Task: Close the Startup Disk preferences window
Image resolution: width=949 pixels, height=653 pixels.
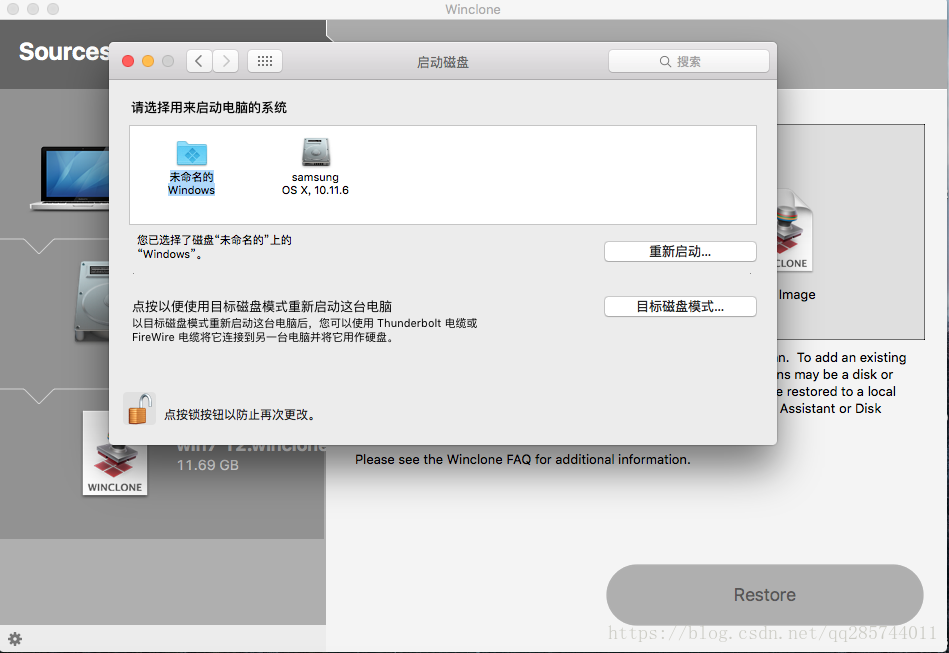Action: (x=128, y=61)
